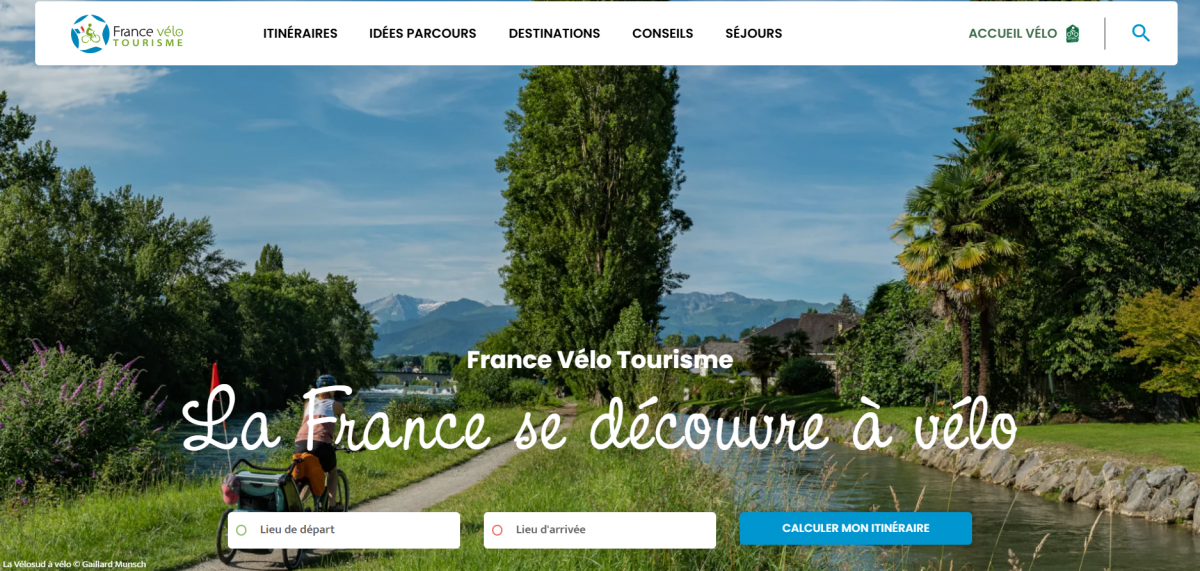
Task: Open the Conseils menu
Action: (662, 33)
